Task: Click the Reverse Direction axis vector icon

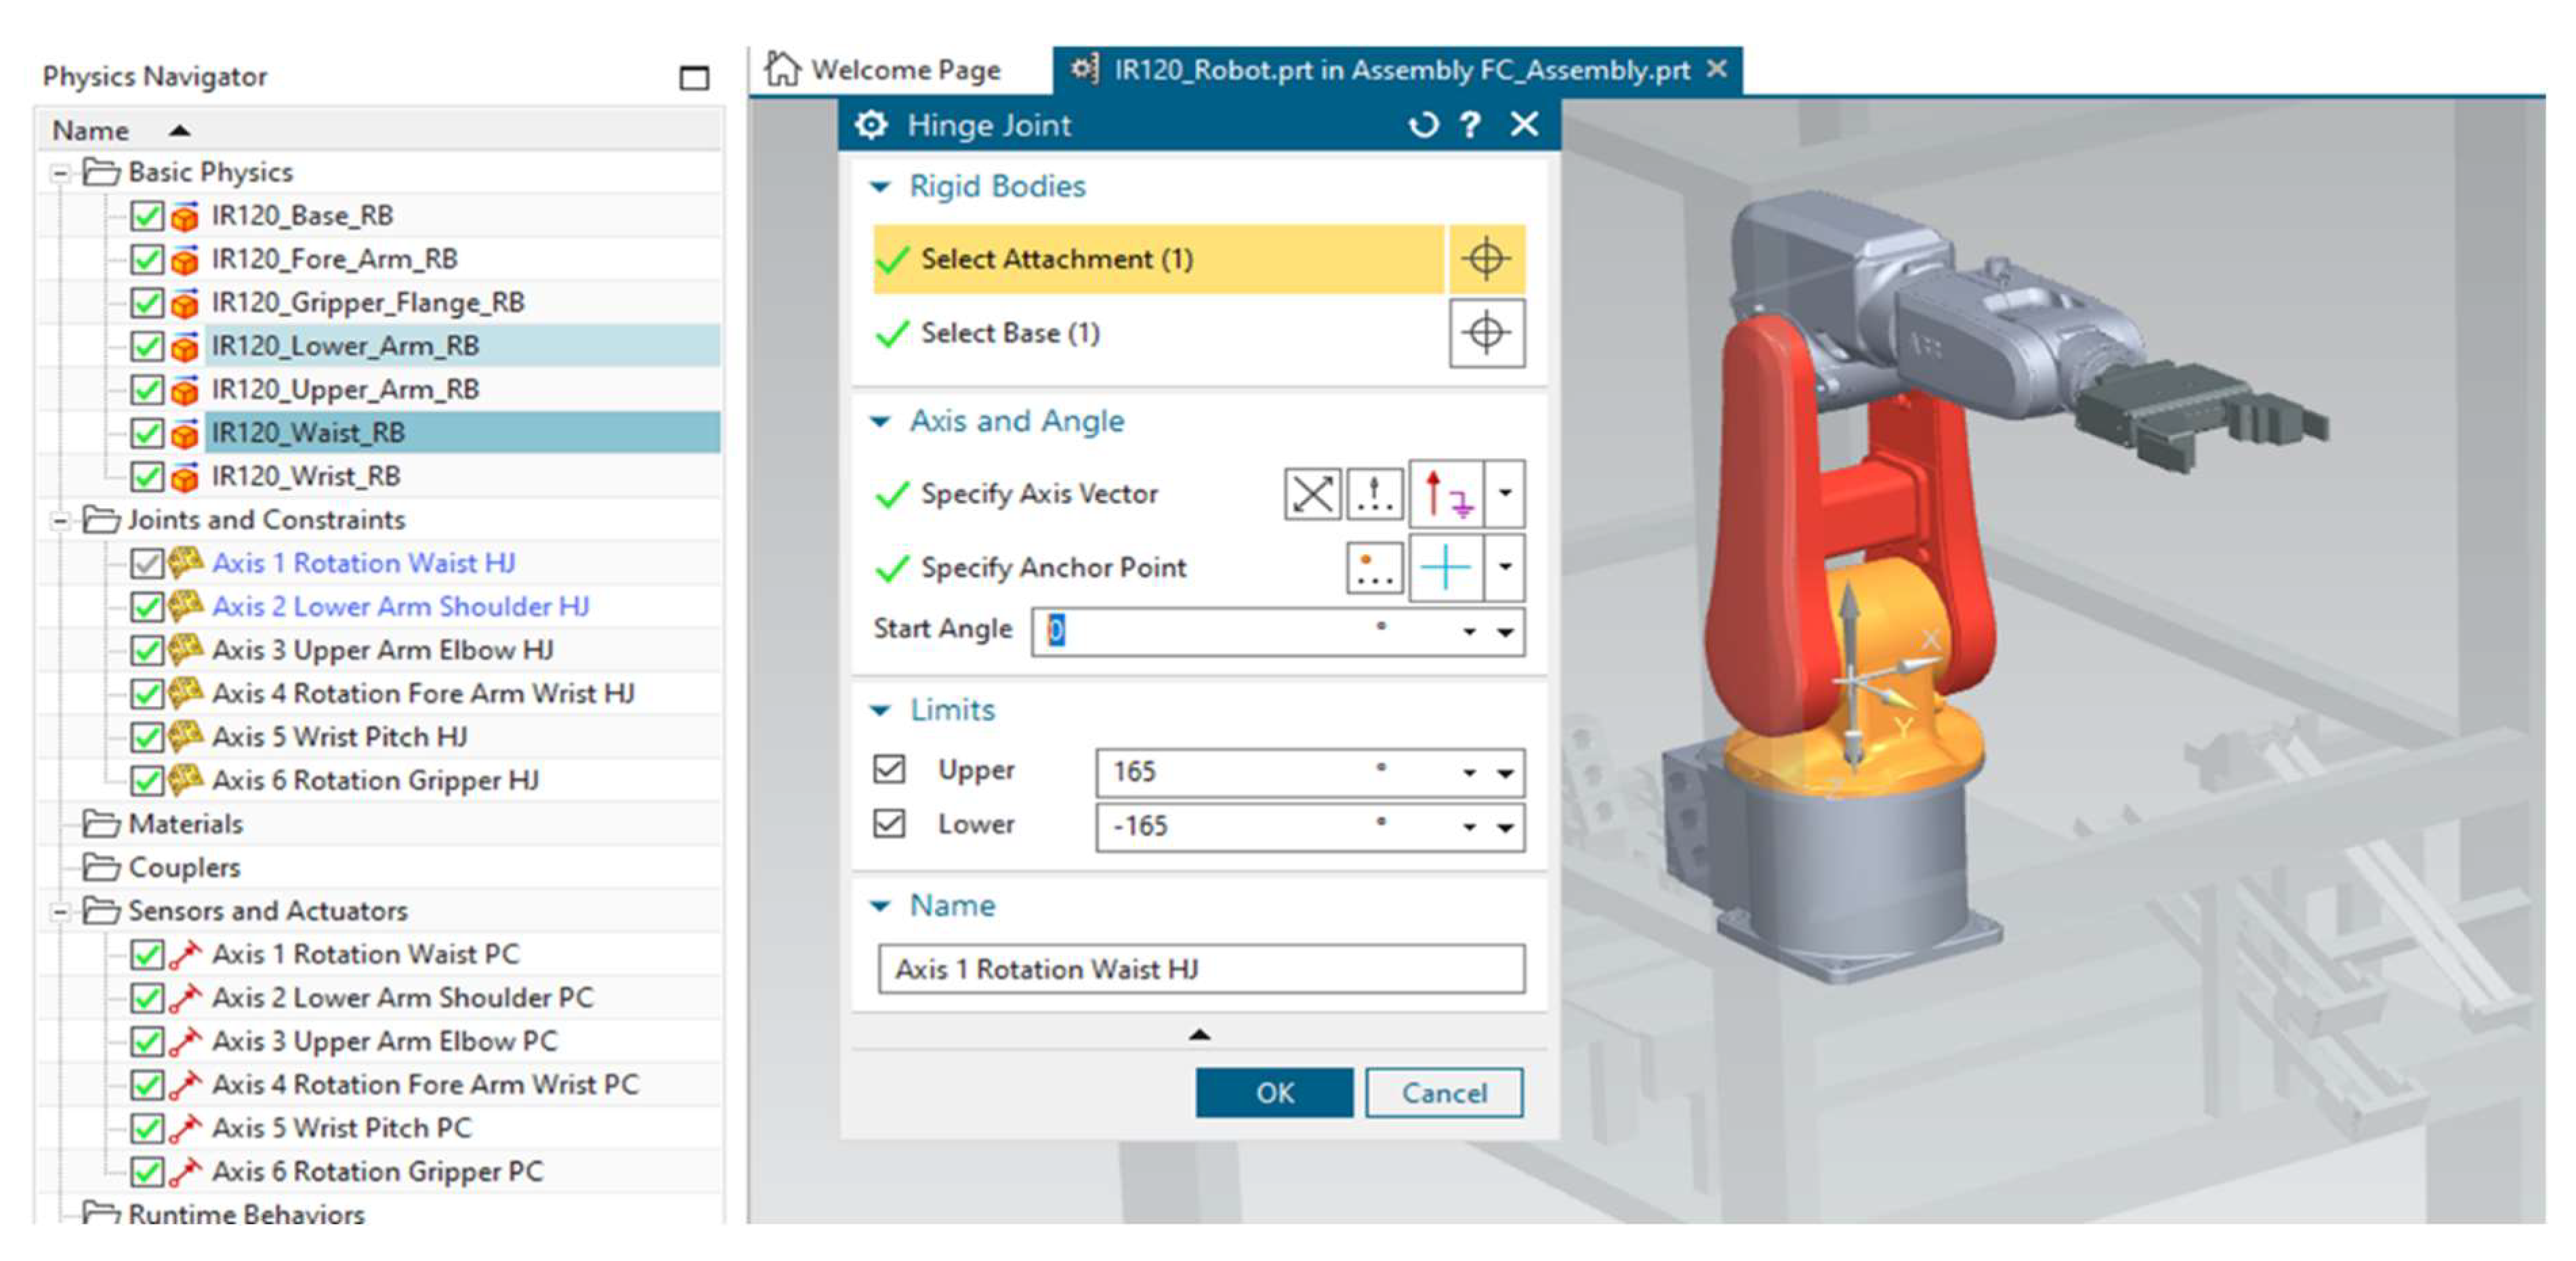Action: 1311,494
